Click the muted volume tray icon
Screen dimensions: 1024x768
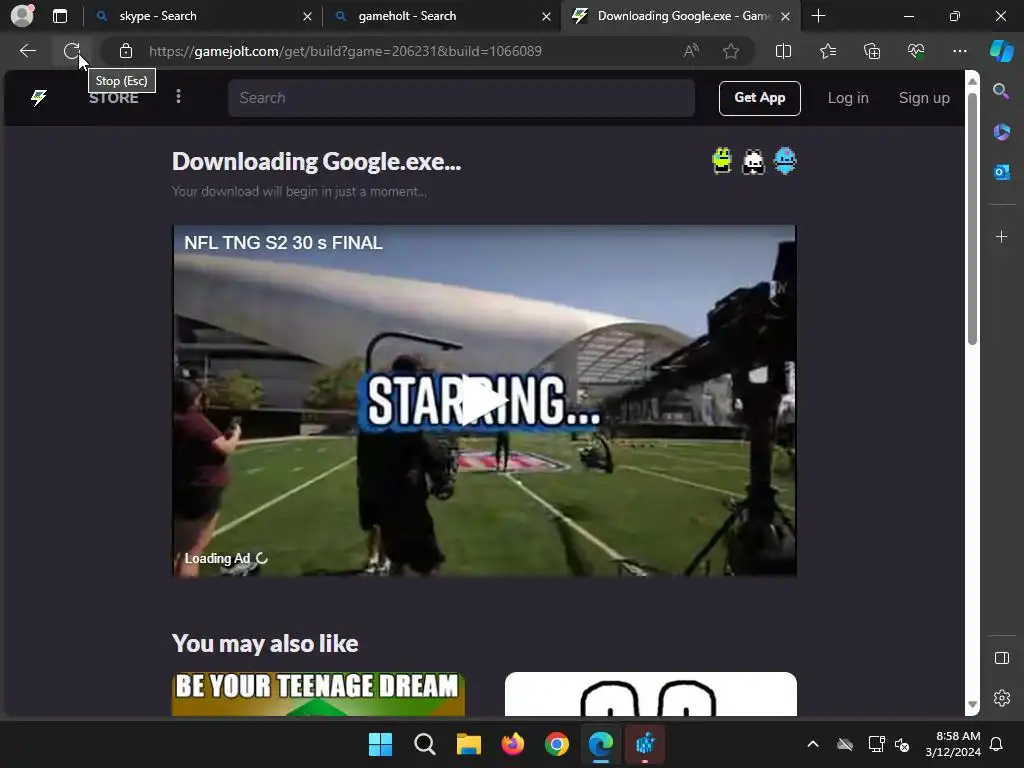902,744
